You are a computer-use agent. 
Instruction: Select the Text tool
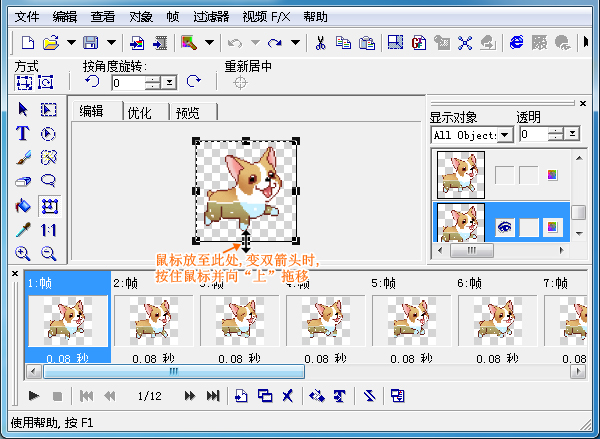tap(23, 133)
